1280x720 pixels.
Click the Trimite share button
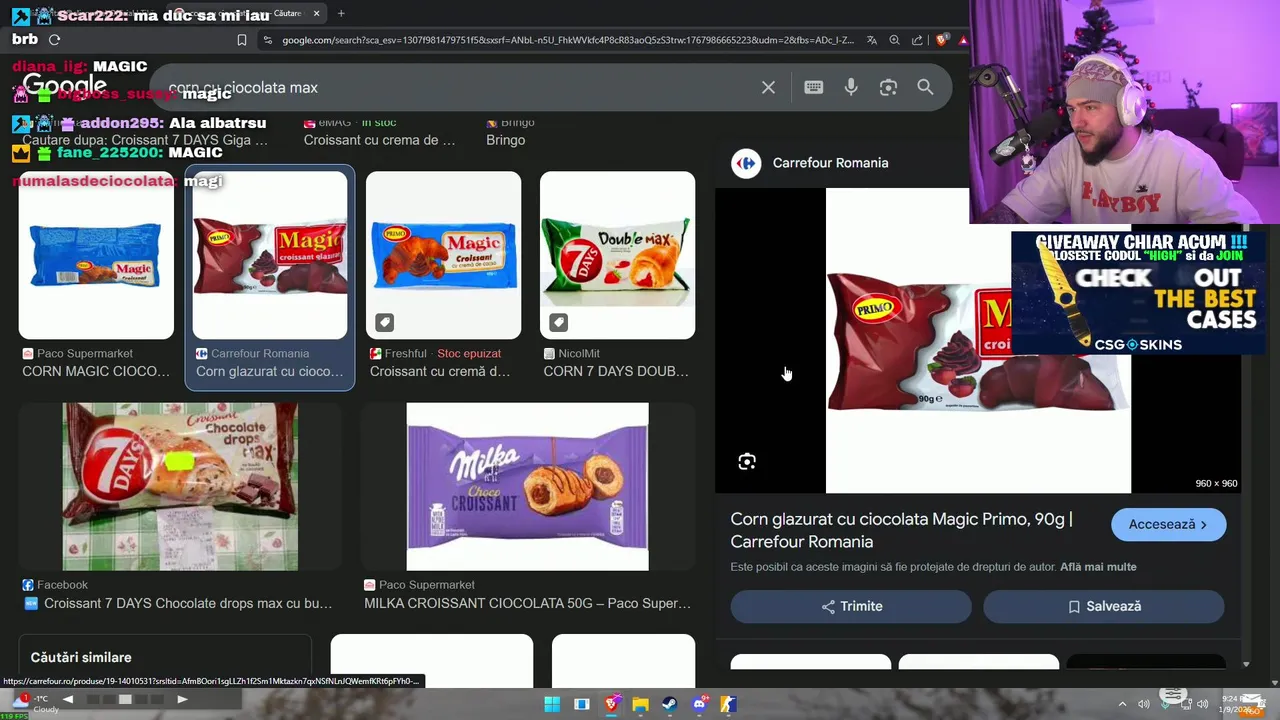[851, 606]
